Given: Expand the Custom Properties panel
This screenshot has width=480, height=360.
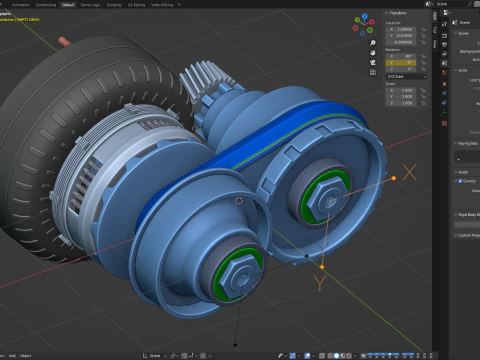Looking at the screenshot, I should [456, 235].
